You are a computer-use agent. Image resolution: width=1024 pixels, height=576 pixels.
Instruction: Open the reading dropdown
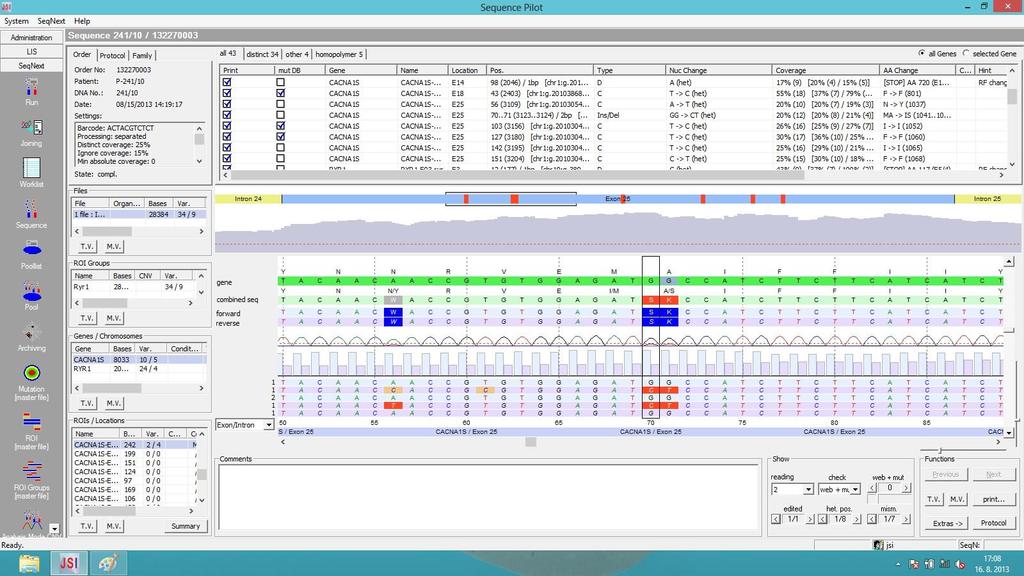click(808, 489)
